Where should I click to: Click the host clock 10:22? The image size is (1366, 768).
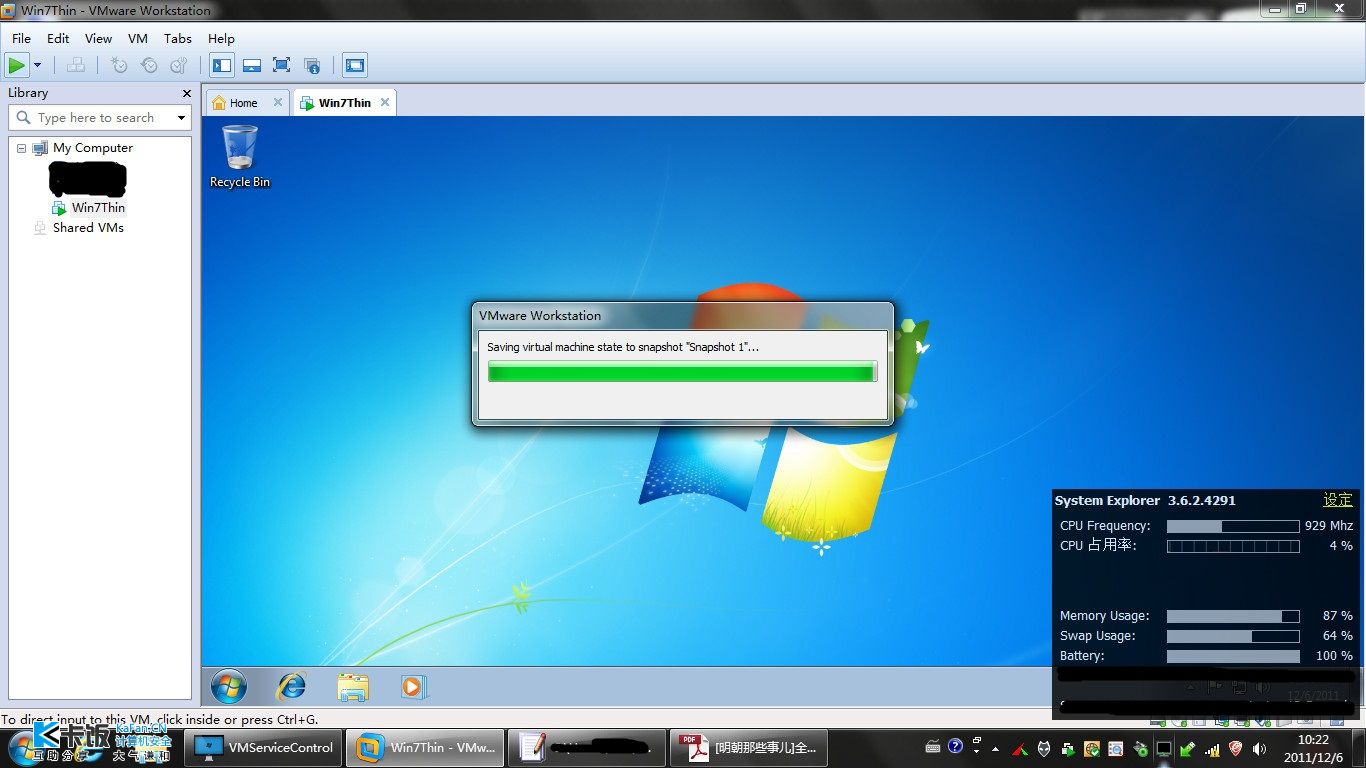tap(1313, 739)
